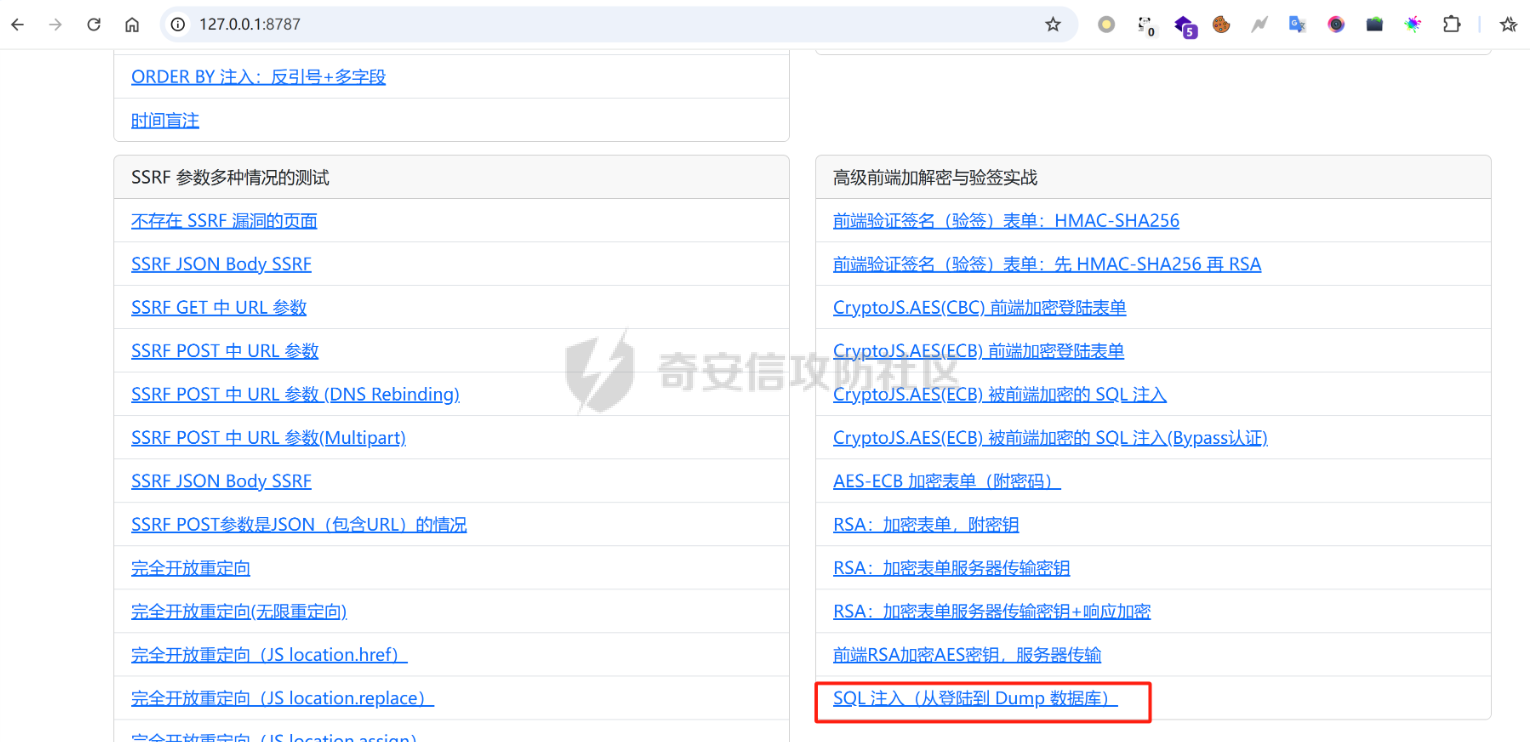Open the gray lightning bolt extension
This screenshot has width=1530, height=742.
pos(1259,25)
